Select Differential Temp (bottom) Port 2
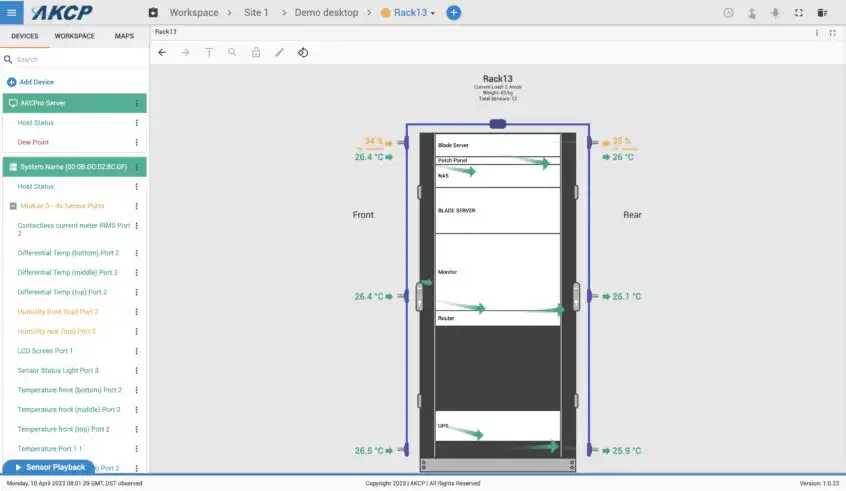Screen dimensions: 846x491 pos(68,253)
